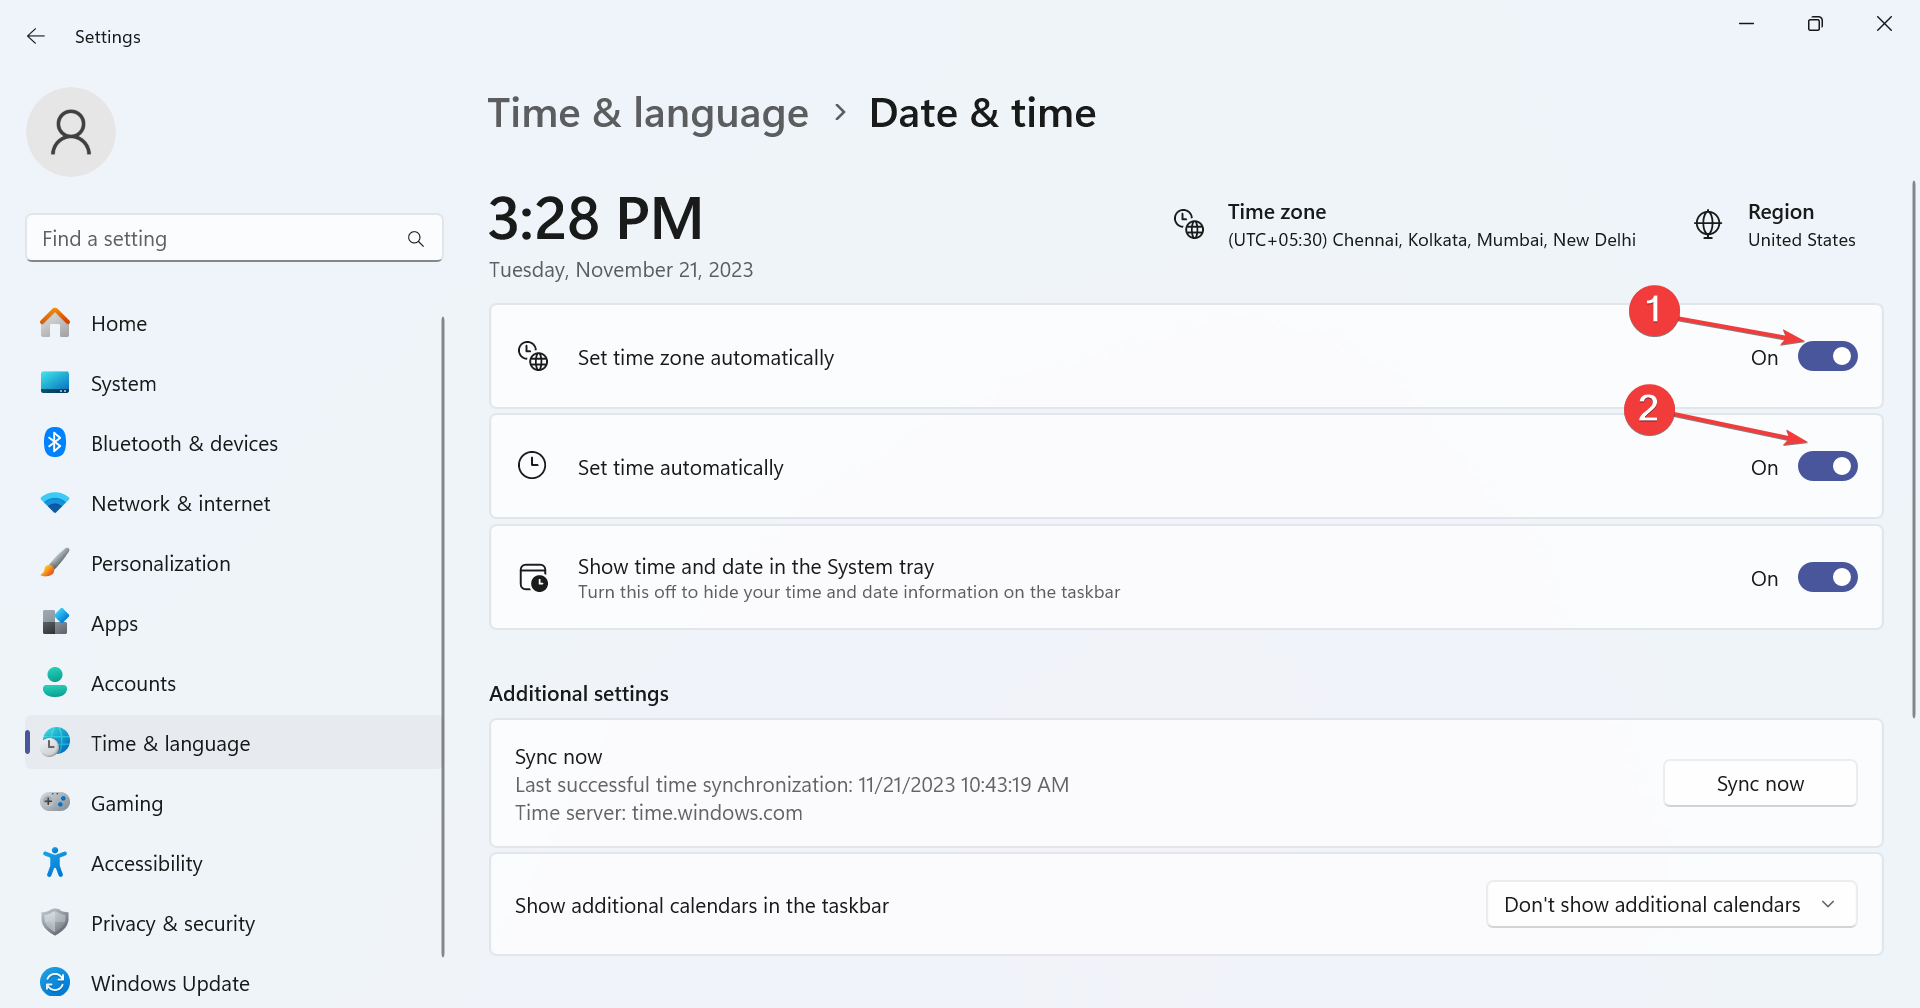The image size is (1920, 1008).
Task: Click the Personalization paintbrush icon
Action: click(55, 563)
